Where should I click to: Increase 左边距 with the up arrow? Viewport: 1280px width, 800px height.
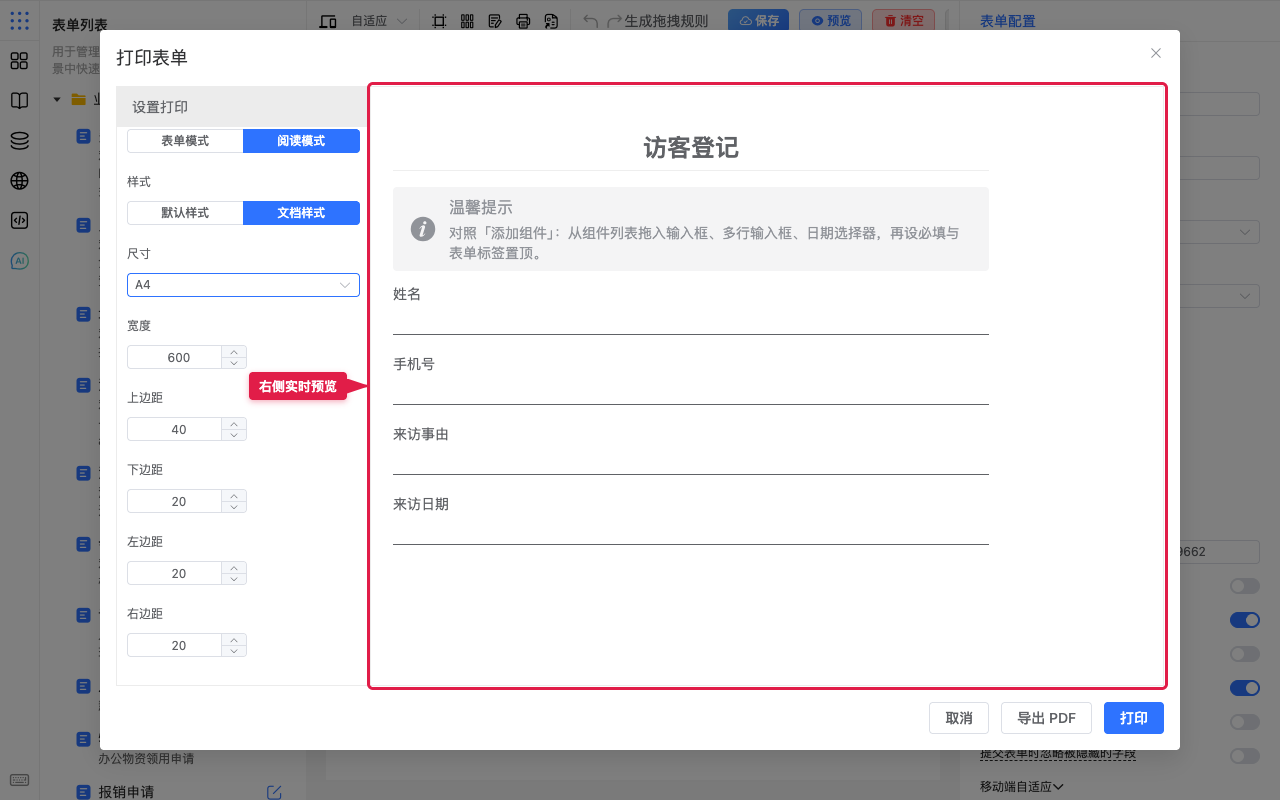[234, 567]
